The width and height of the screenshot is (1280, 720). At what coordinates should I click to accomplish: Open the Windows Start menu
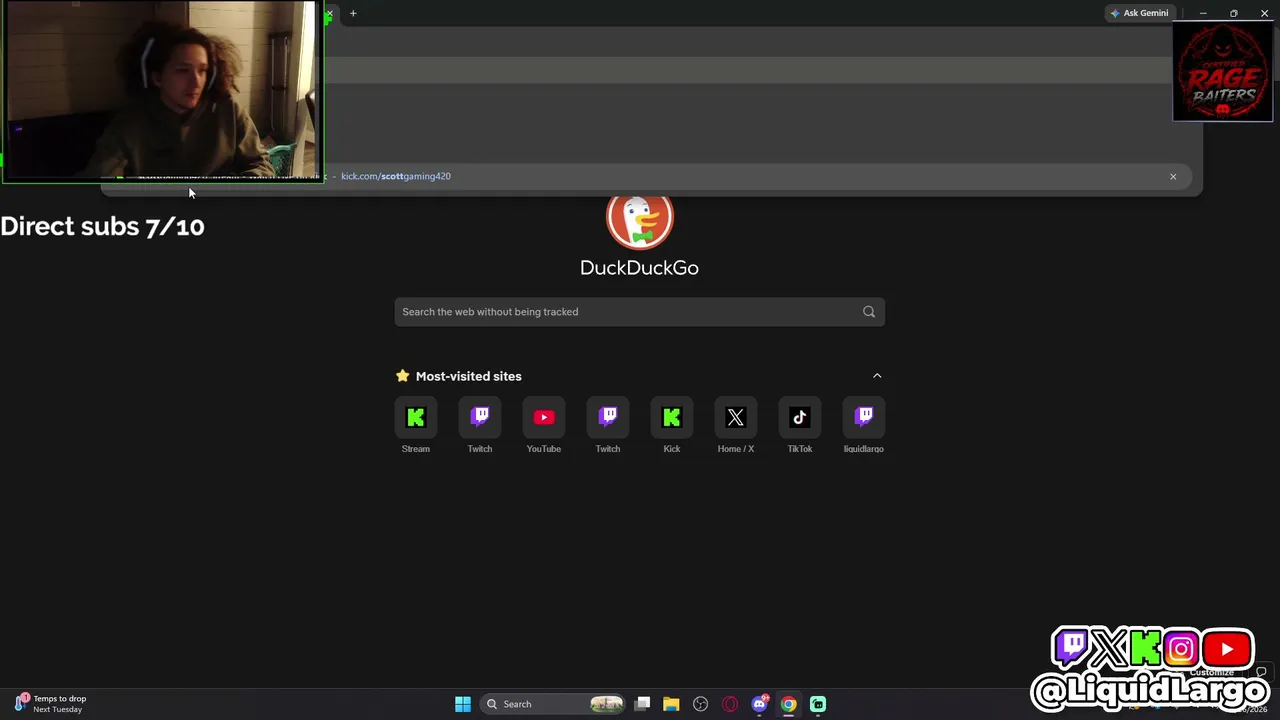tap(463, 704)
